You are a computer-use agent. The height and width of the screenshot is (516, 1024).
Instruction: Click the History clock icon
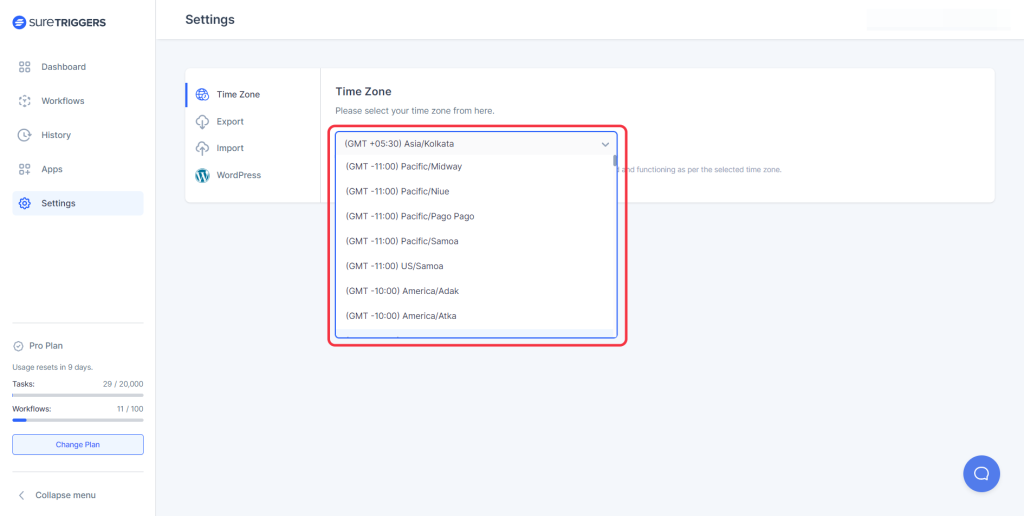[25, 135]
